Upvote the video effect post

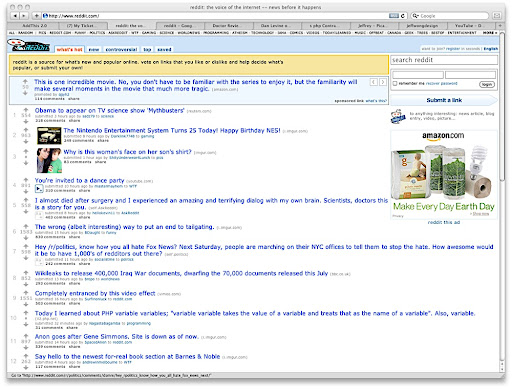click(x=26, y=293)
